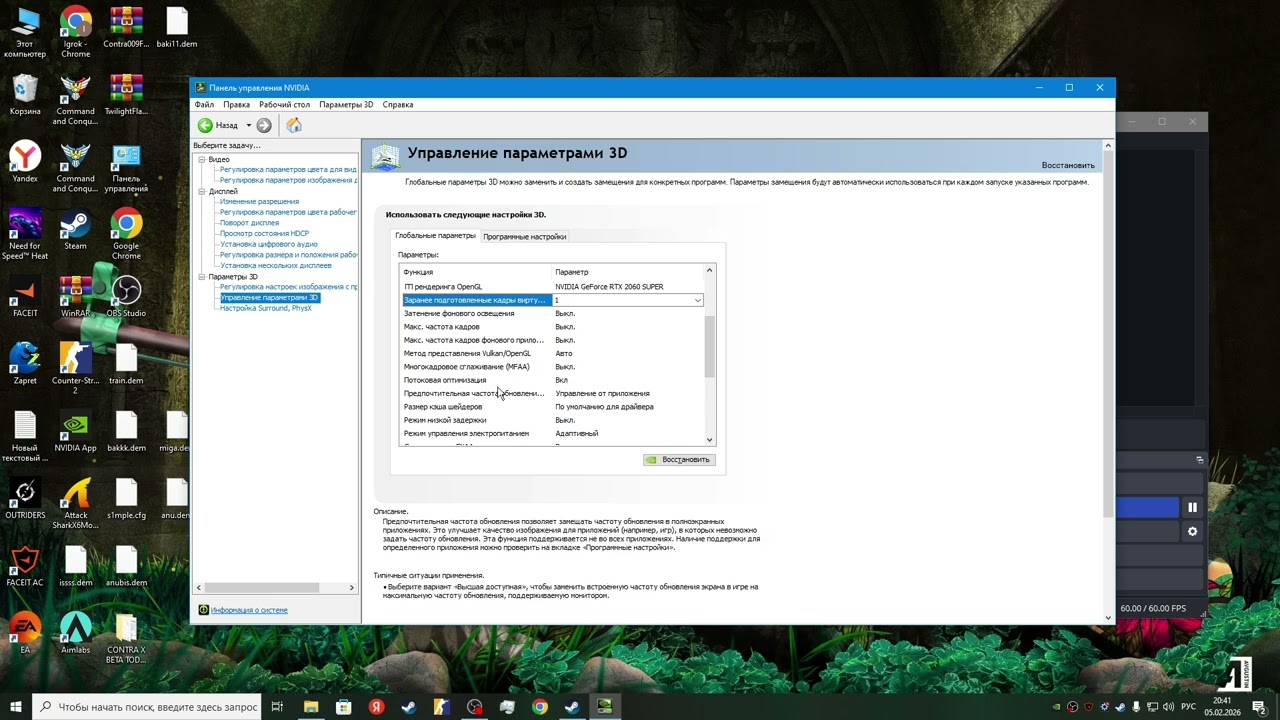Open Установка цифрового аудио task
Image resolution: width=1280 pixels, height=720 pixels.
(269, 244)
